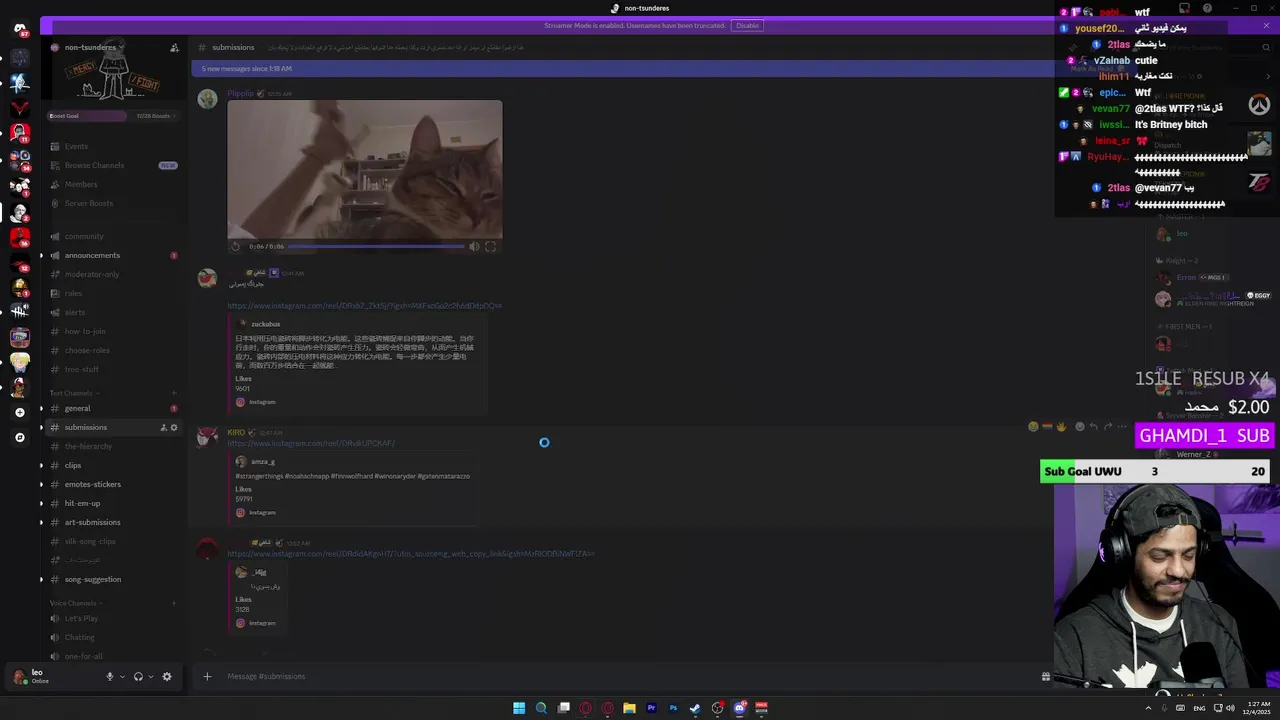Select the the-hierarchy channel
The height and width of the screenshot is (720, 1280).
(x=113, y=446)
